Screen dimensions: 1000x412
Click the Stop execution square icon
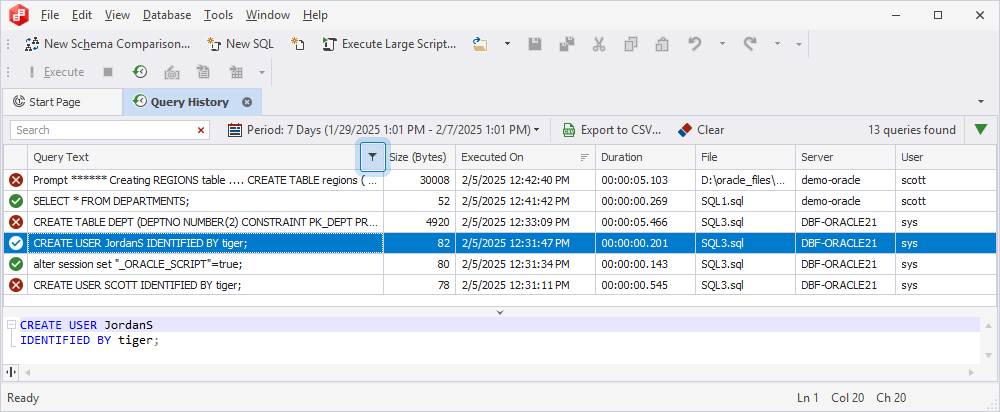pos(108,72)
